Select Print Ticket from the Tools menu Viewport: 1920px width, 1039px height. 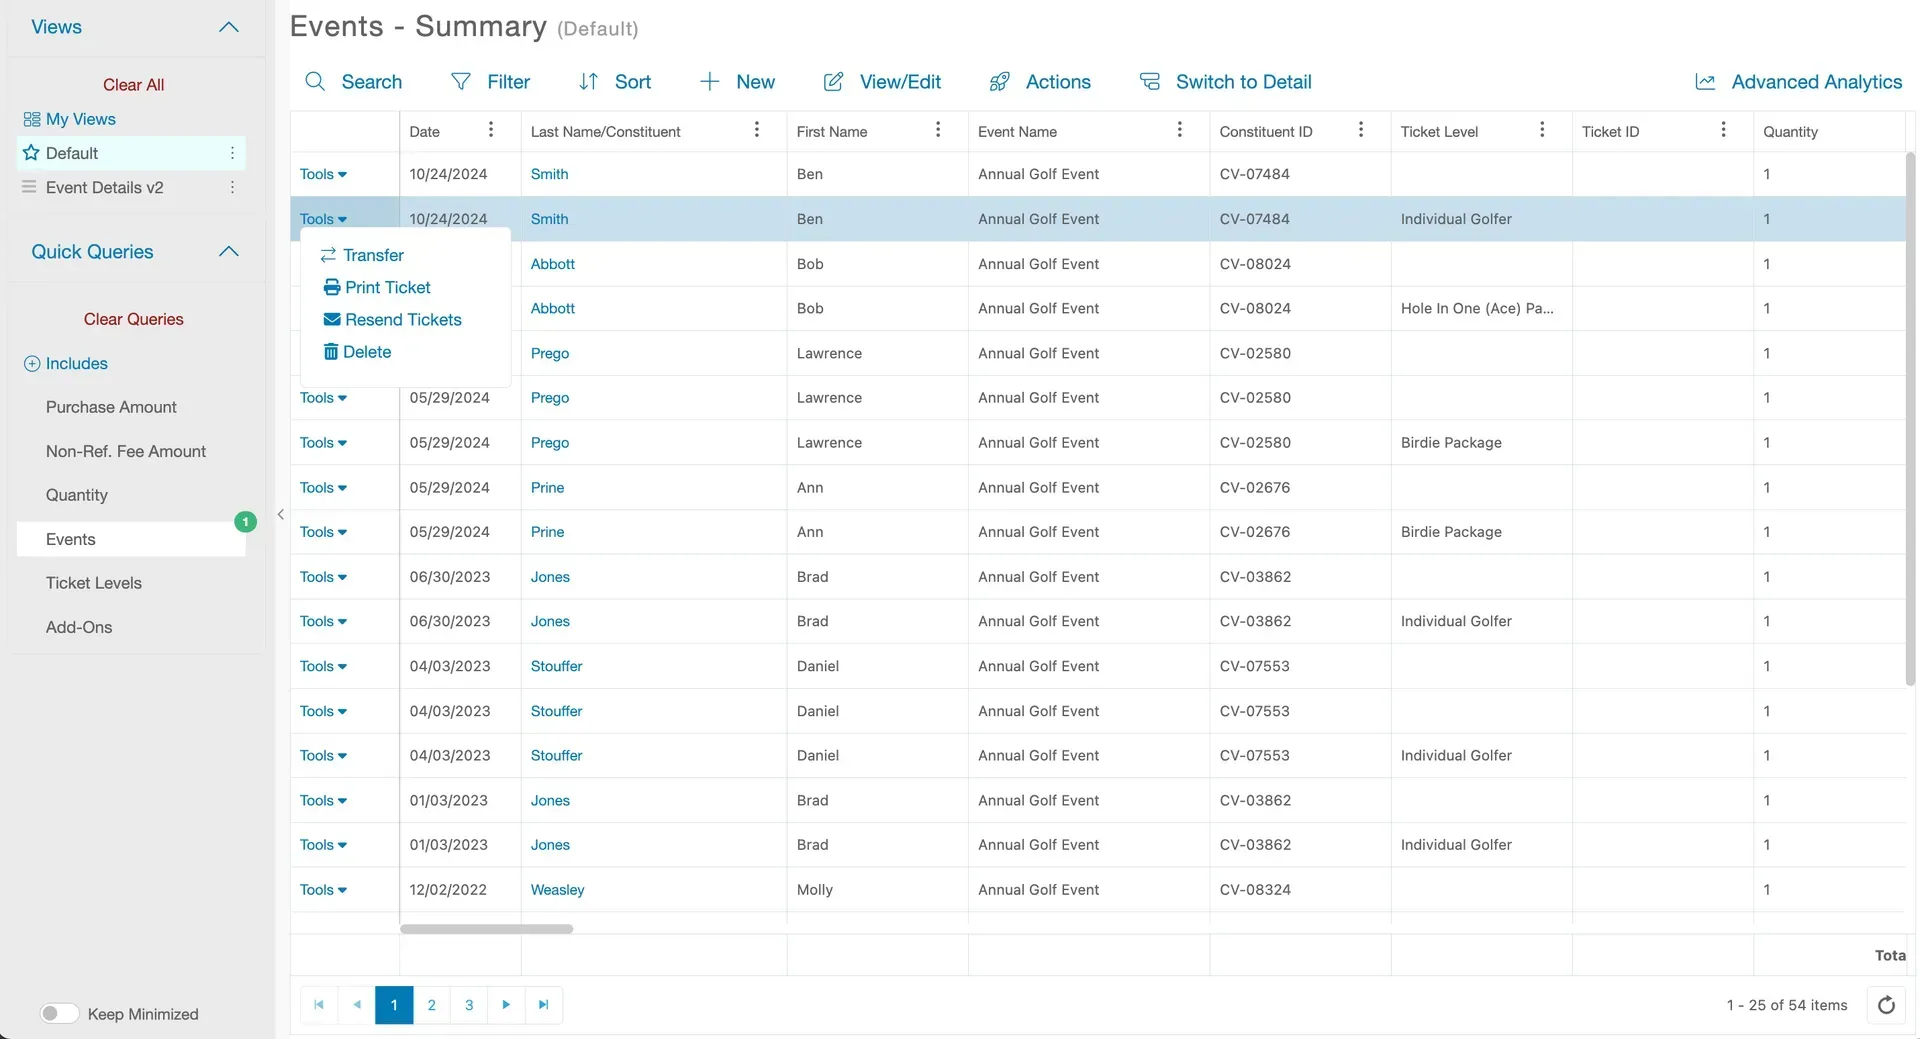click(377, 287)
